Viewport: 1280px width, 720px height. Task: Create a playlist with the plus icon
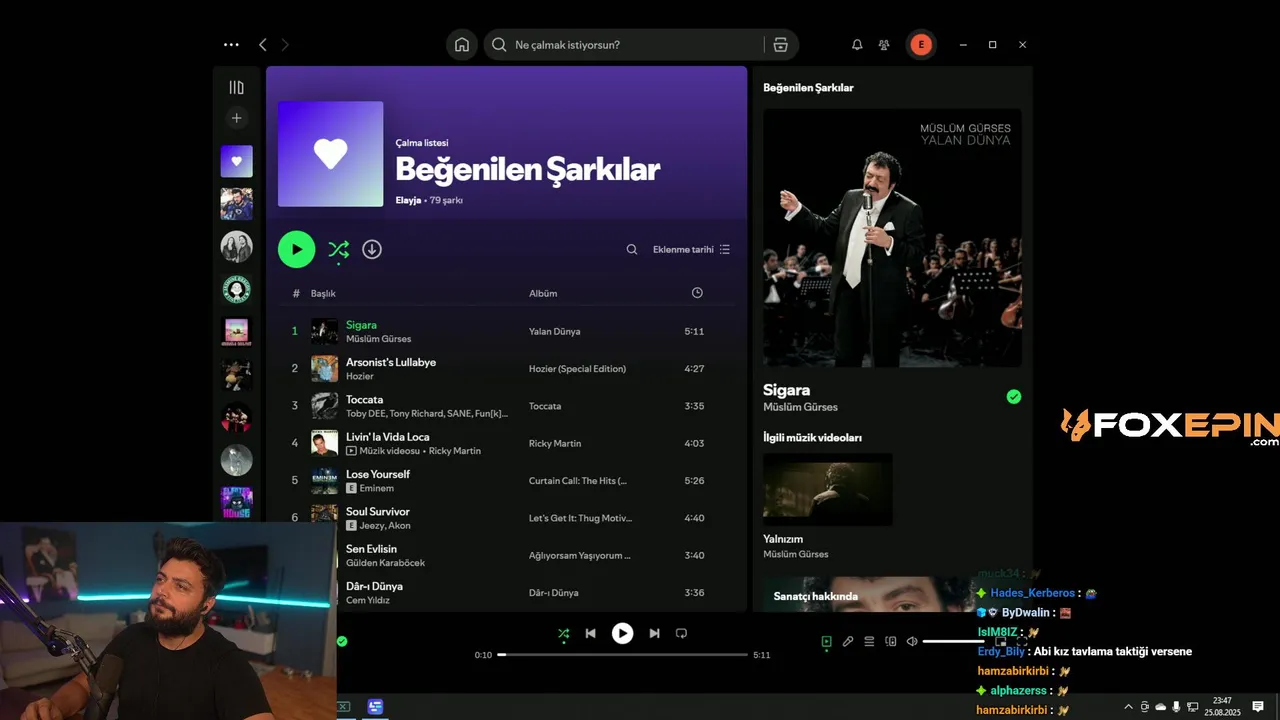[236, 118]
